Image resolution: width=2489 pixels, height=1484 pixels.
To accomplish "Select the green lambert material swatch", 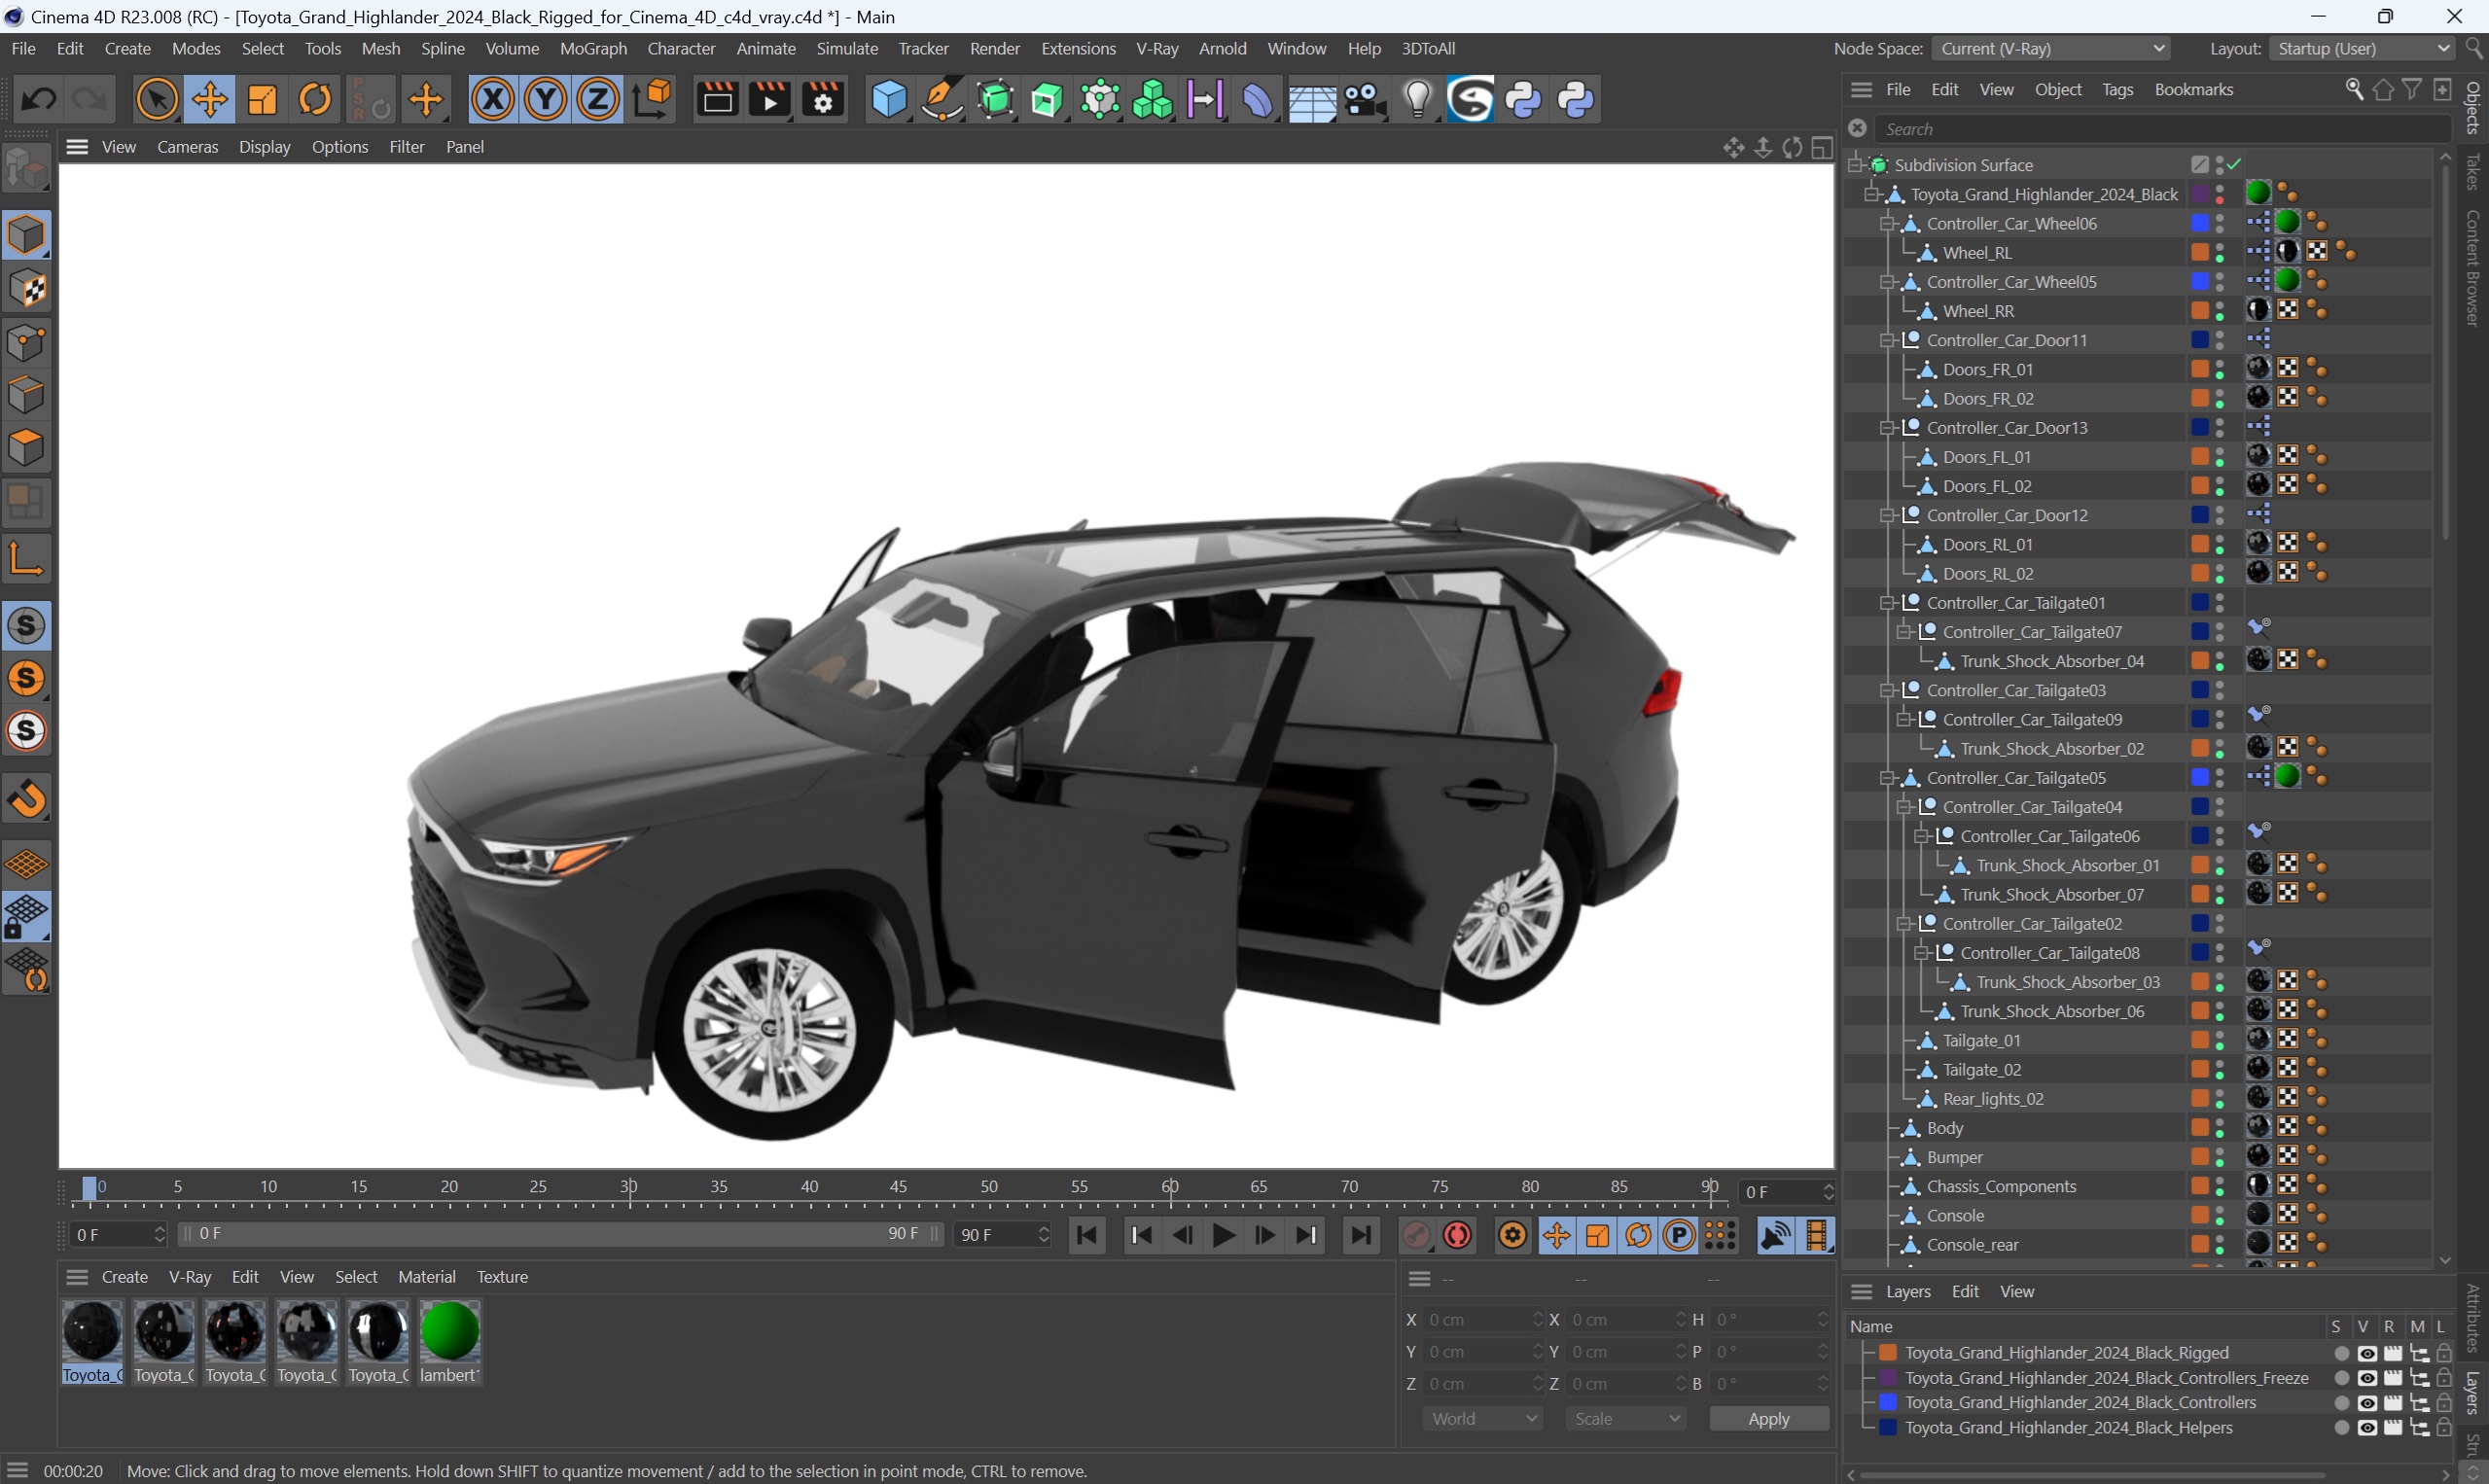I will click(449, 1332).
